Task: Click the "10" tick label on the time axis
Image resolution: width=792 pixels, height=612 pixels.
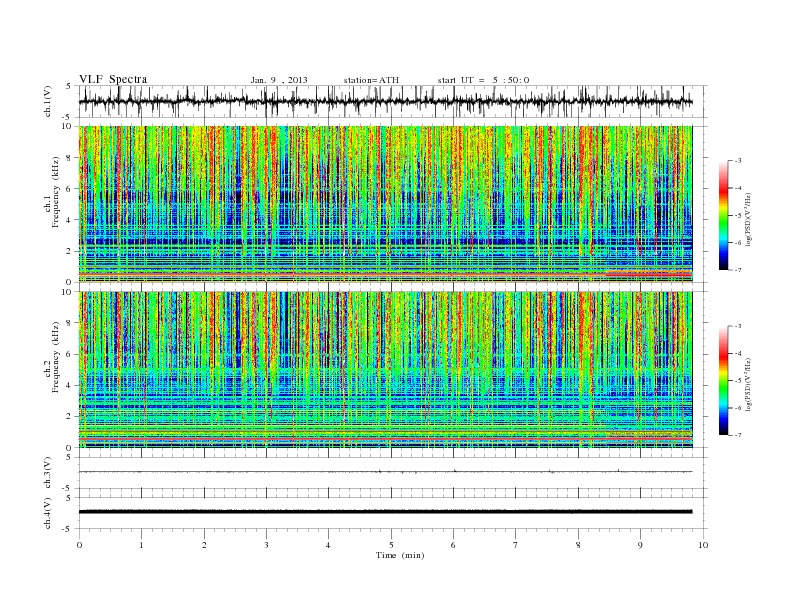Action: [x=703, y=545]
